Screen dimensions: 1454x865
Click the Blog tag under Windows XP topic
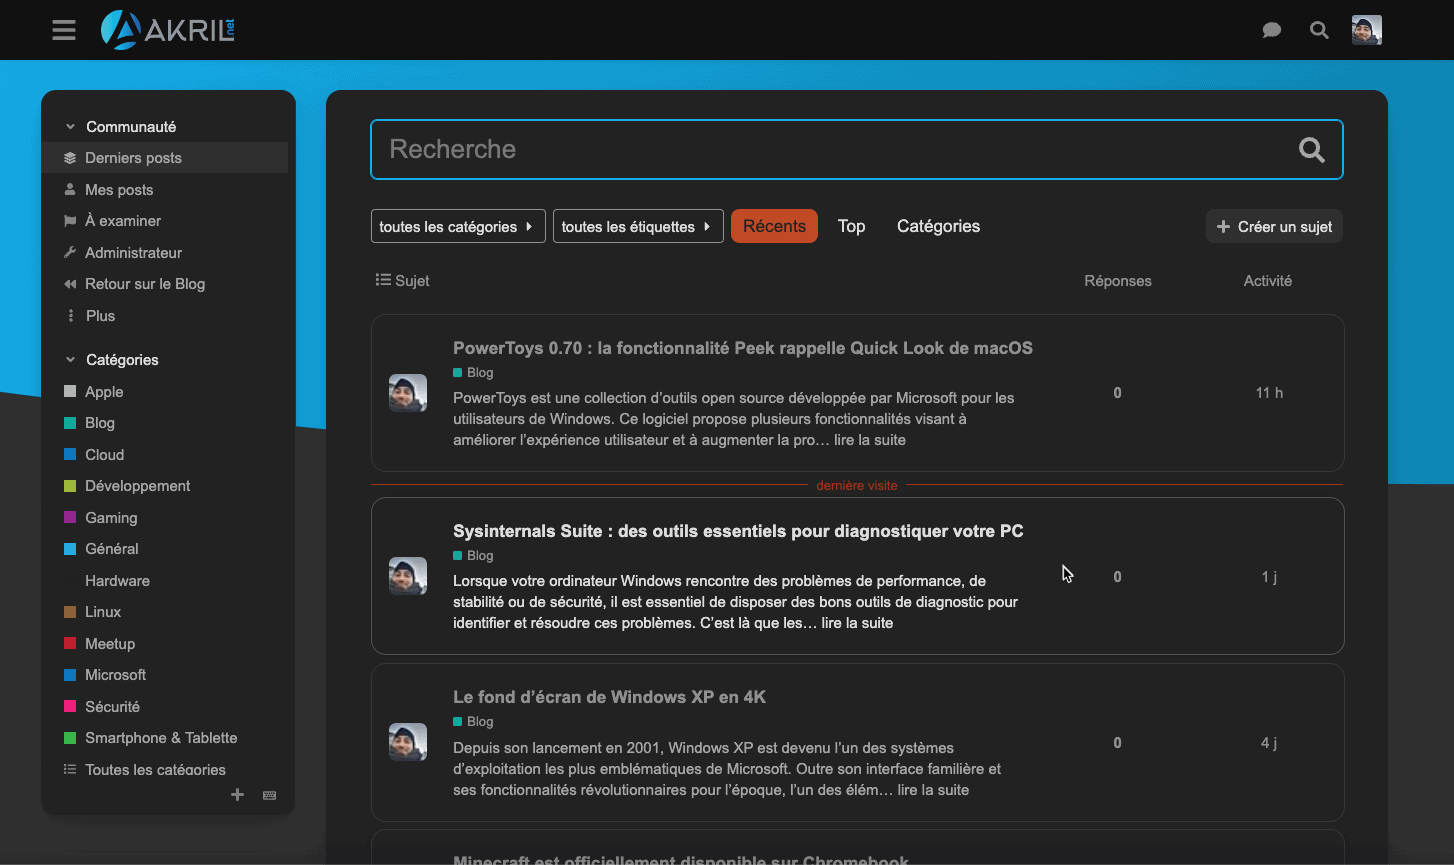click(x=473, y=722)
